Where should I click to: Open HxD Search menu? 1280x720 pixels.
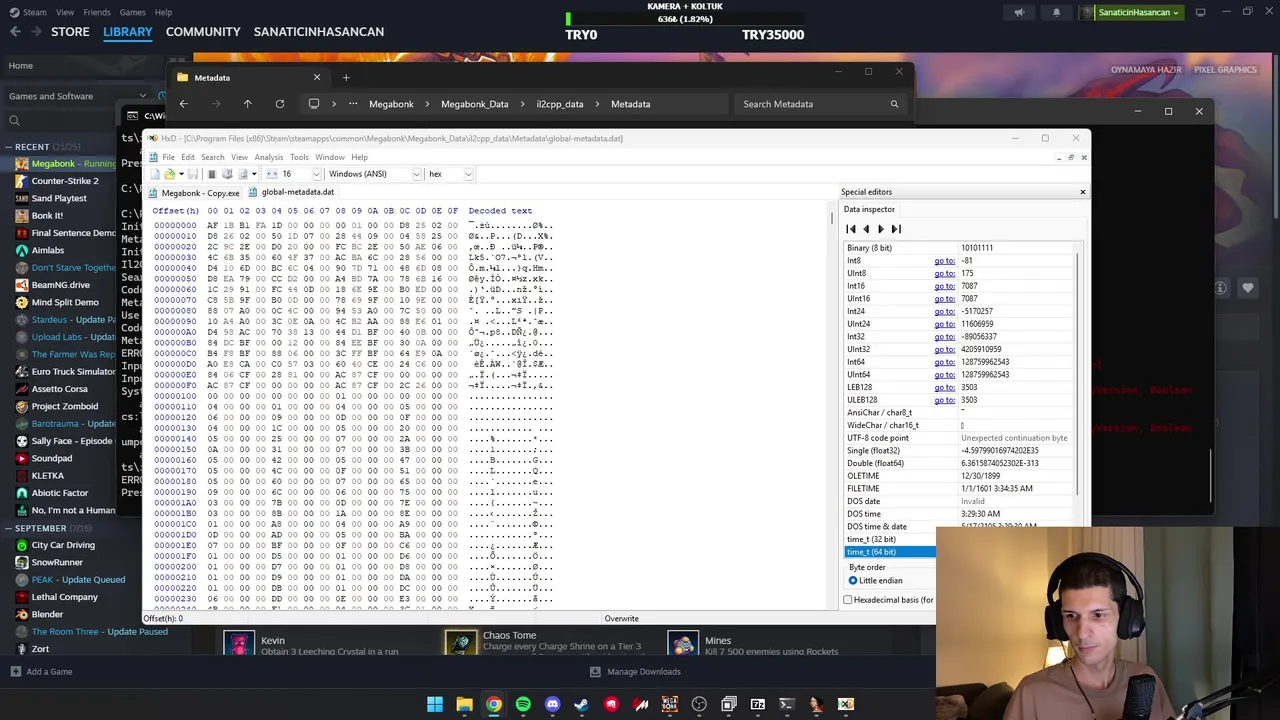(x=213, y=157)
